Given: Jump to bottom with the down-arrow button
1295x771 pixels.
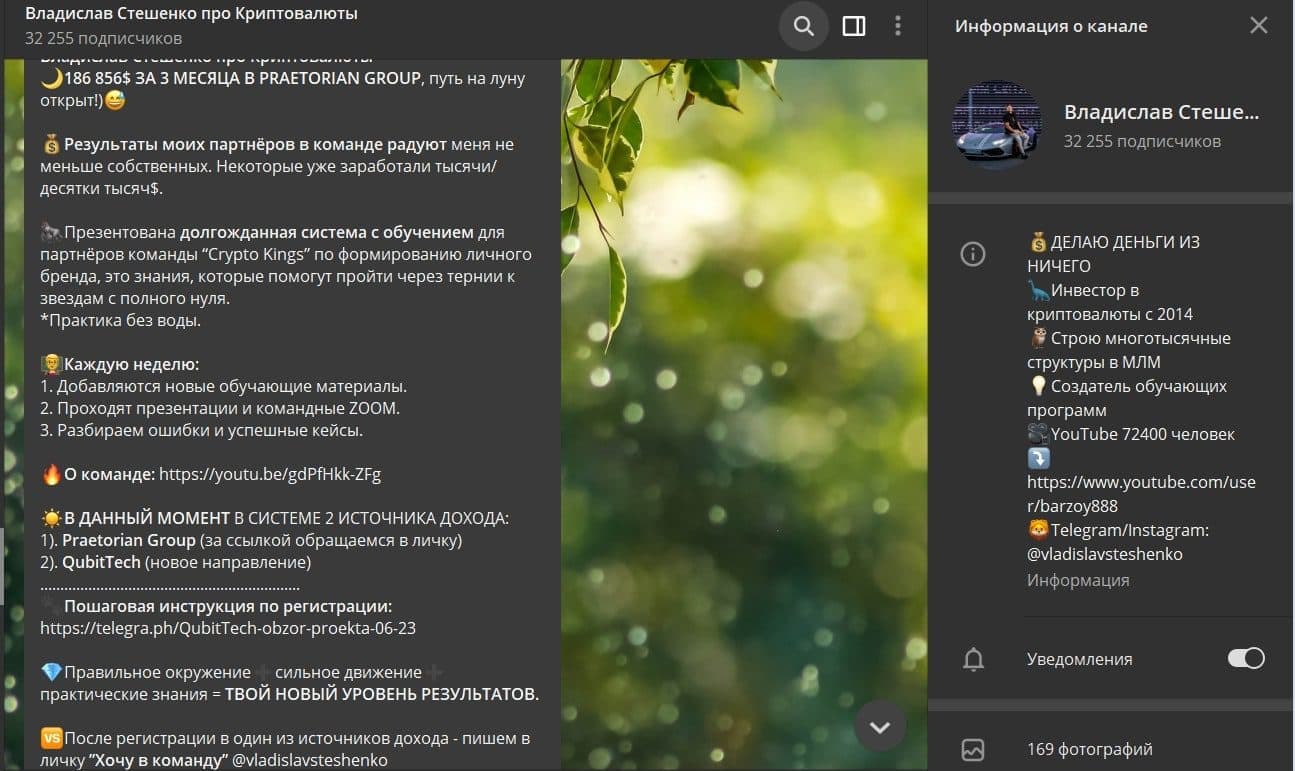Looking at the screenshot, I should pos(880,727).
